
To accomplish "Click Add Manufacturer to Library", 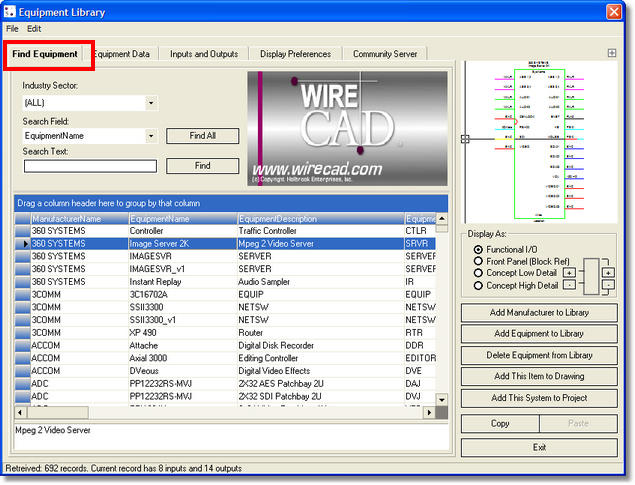I will [x=539, y=313].
